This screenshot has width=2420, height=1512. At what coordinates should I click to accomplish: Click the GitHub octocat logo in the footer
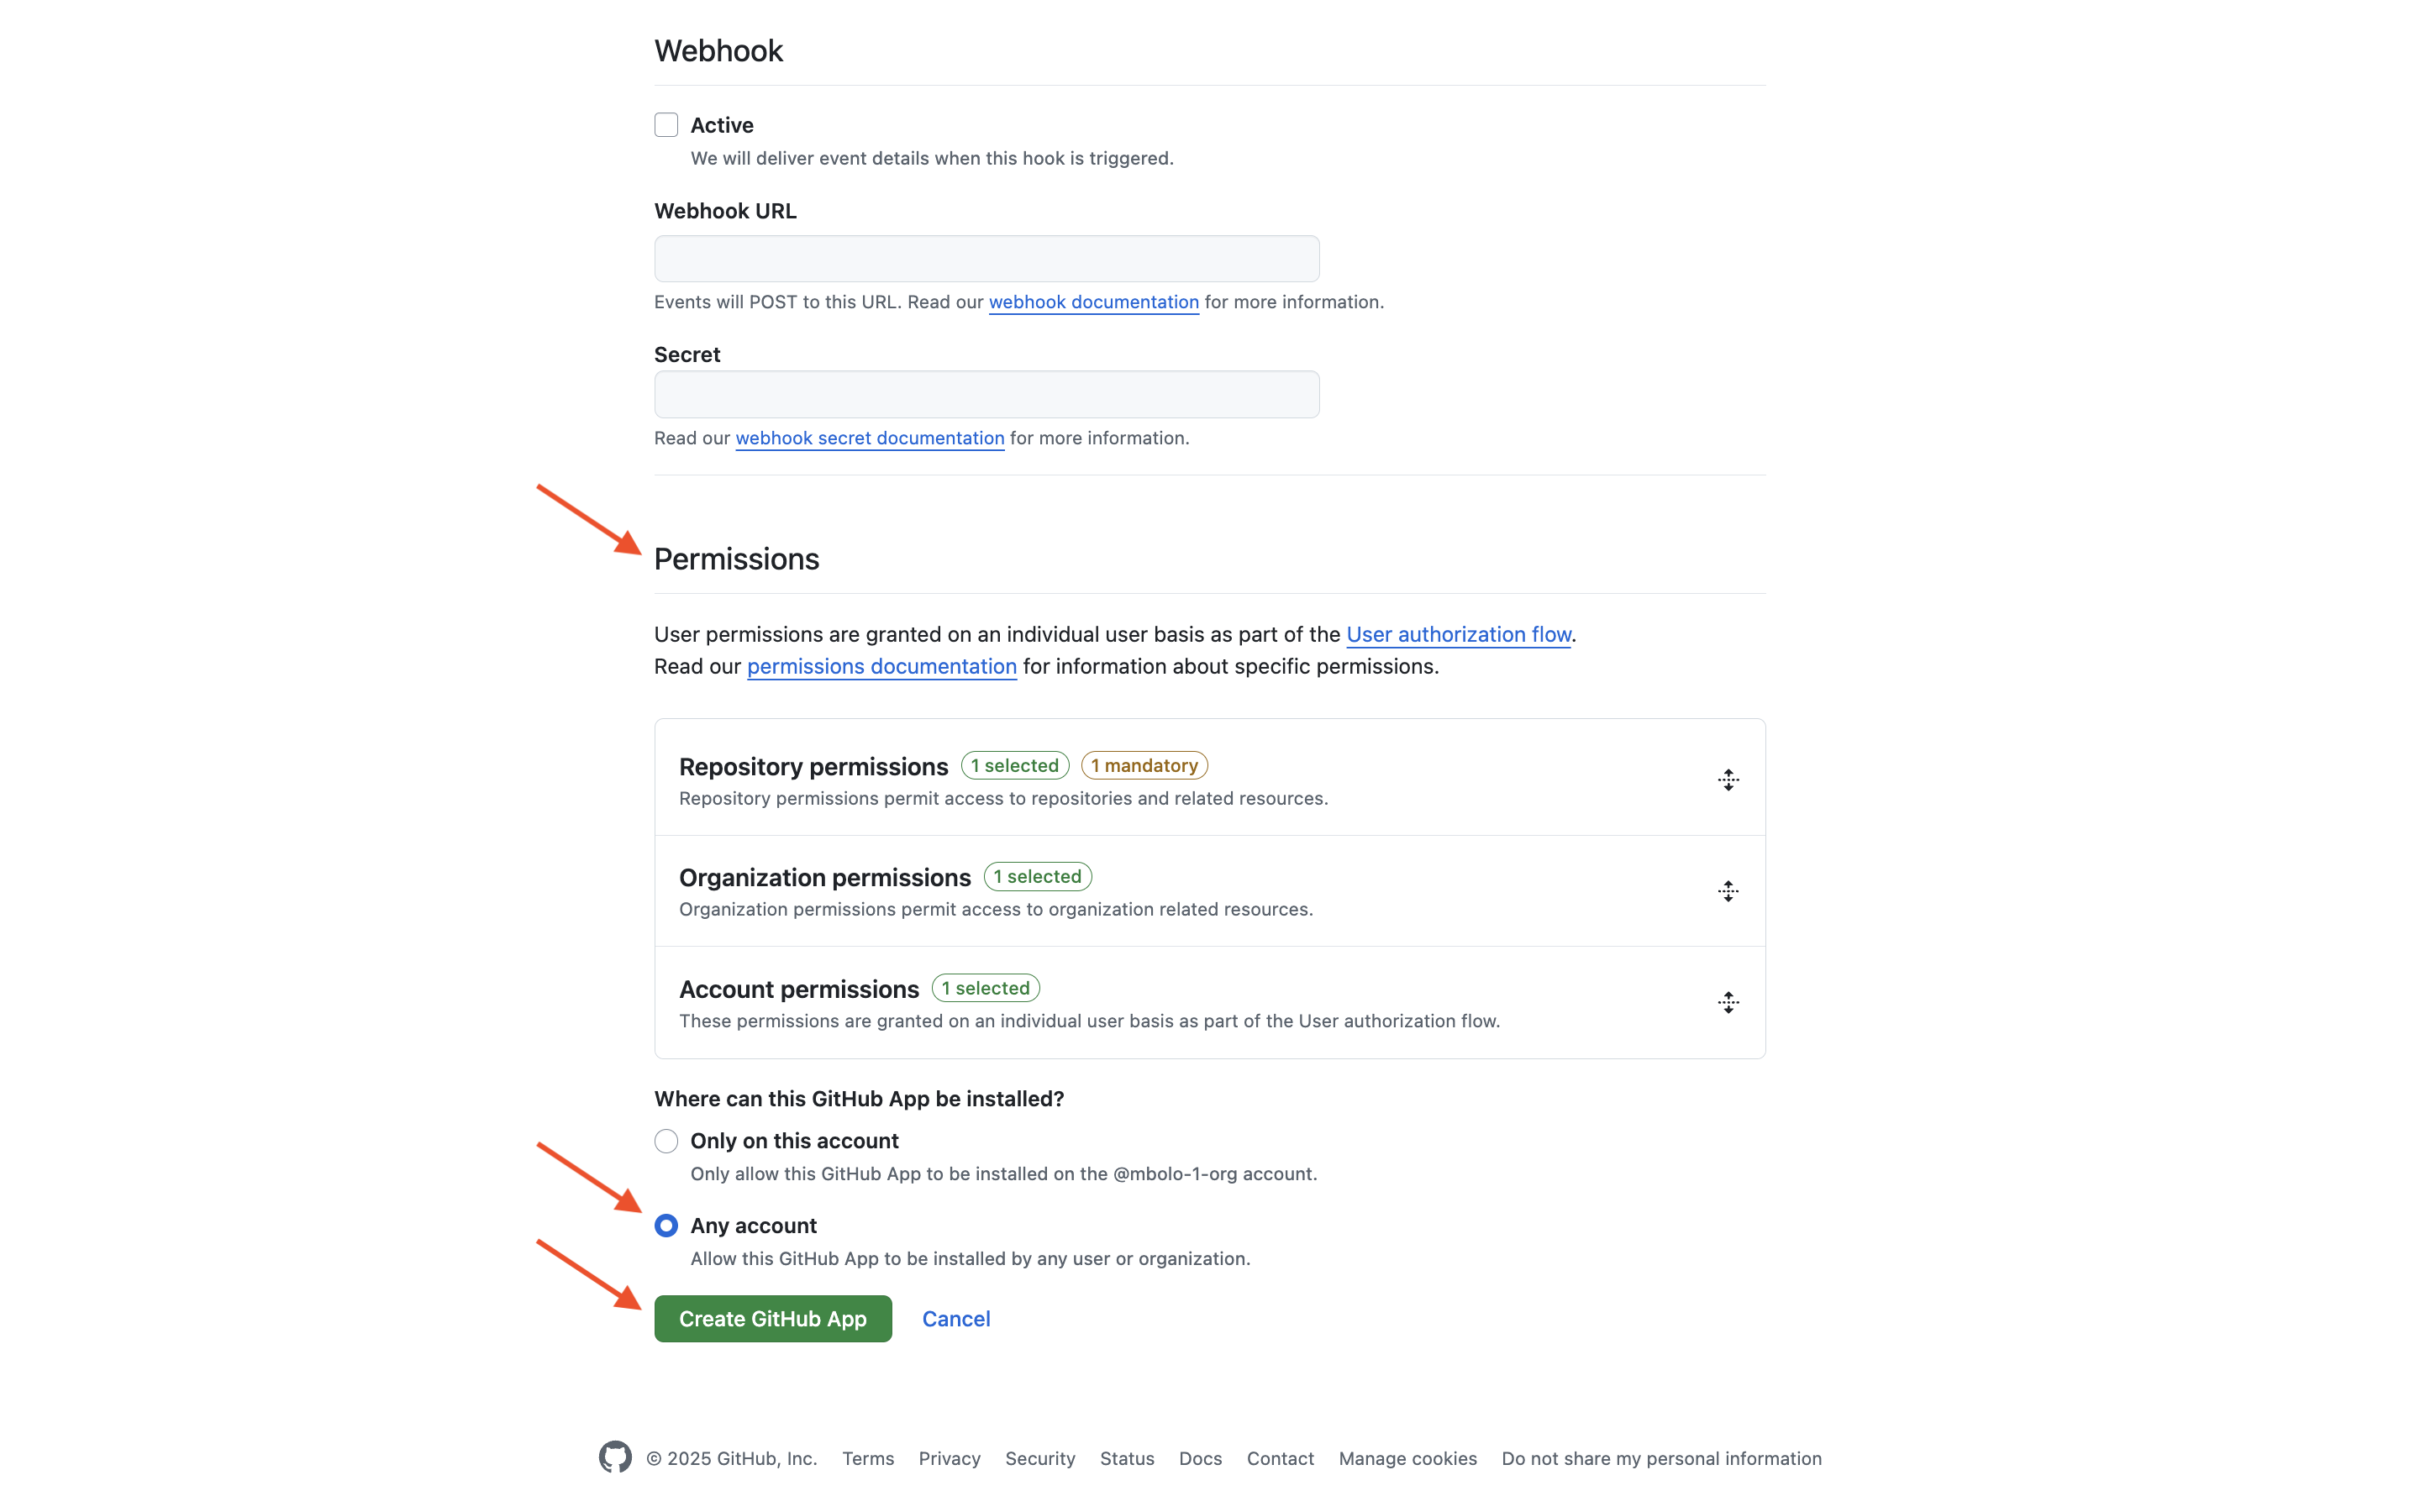(x=614, y=1458)
